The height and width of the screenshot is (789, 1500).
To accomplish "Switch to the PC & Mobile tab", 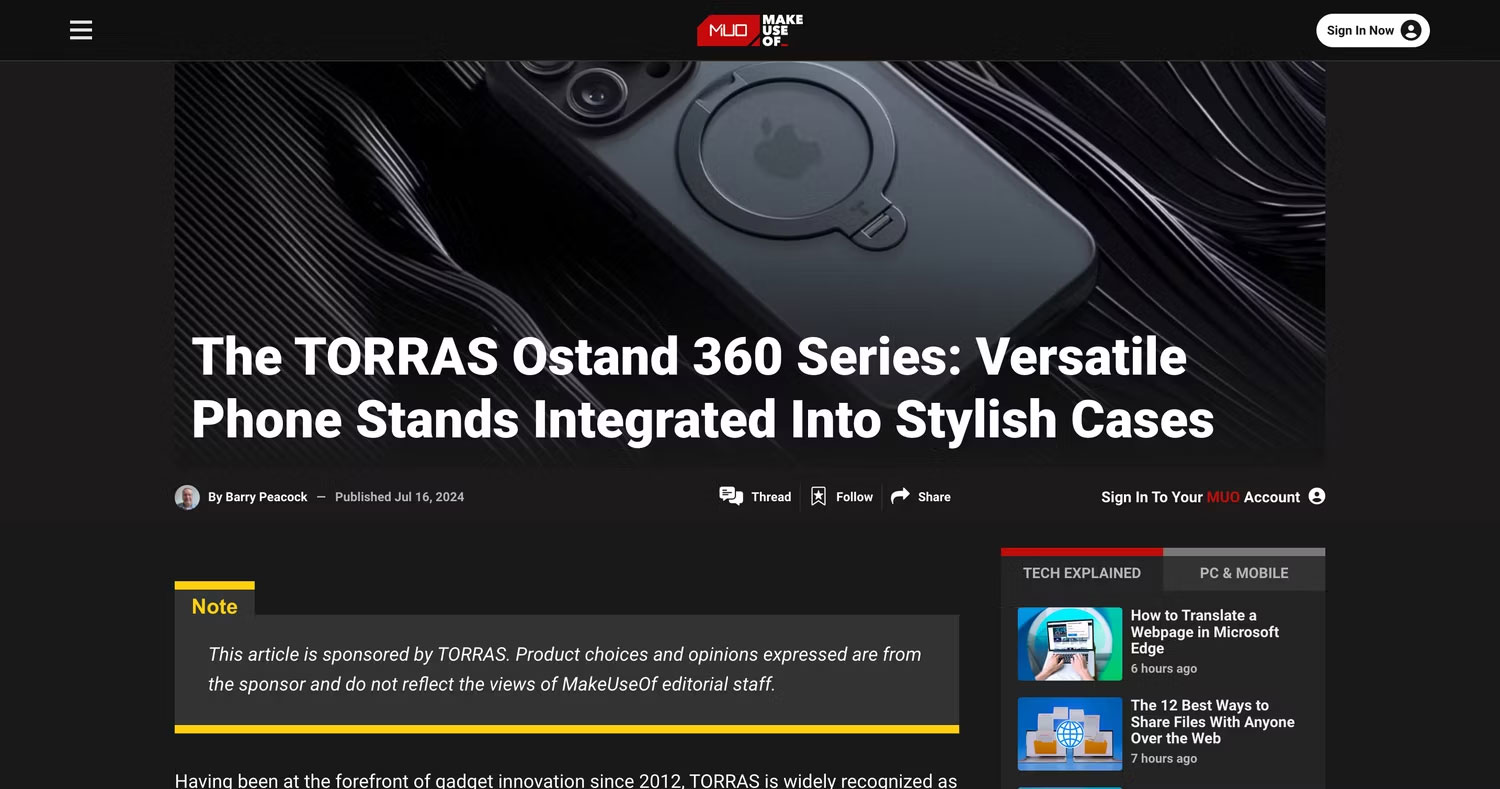I will click(x=1244, y=573).
